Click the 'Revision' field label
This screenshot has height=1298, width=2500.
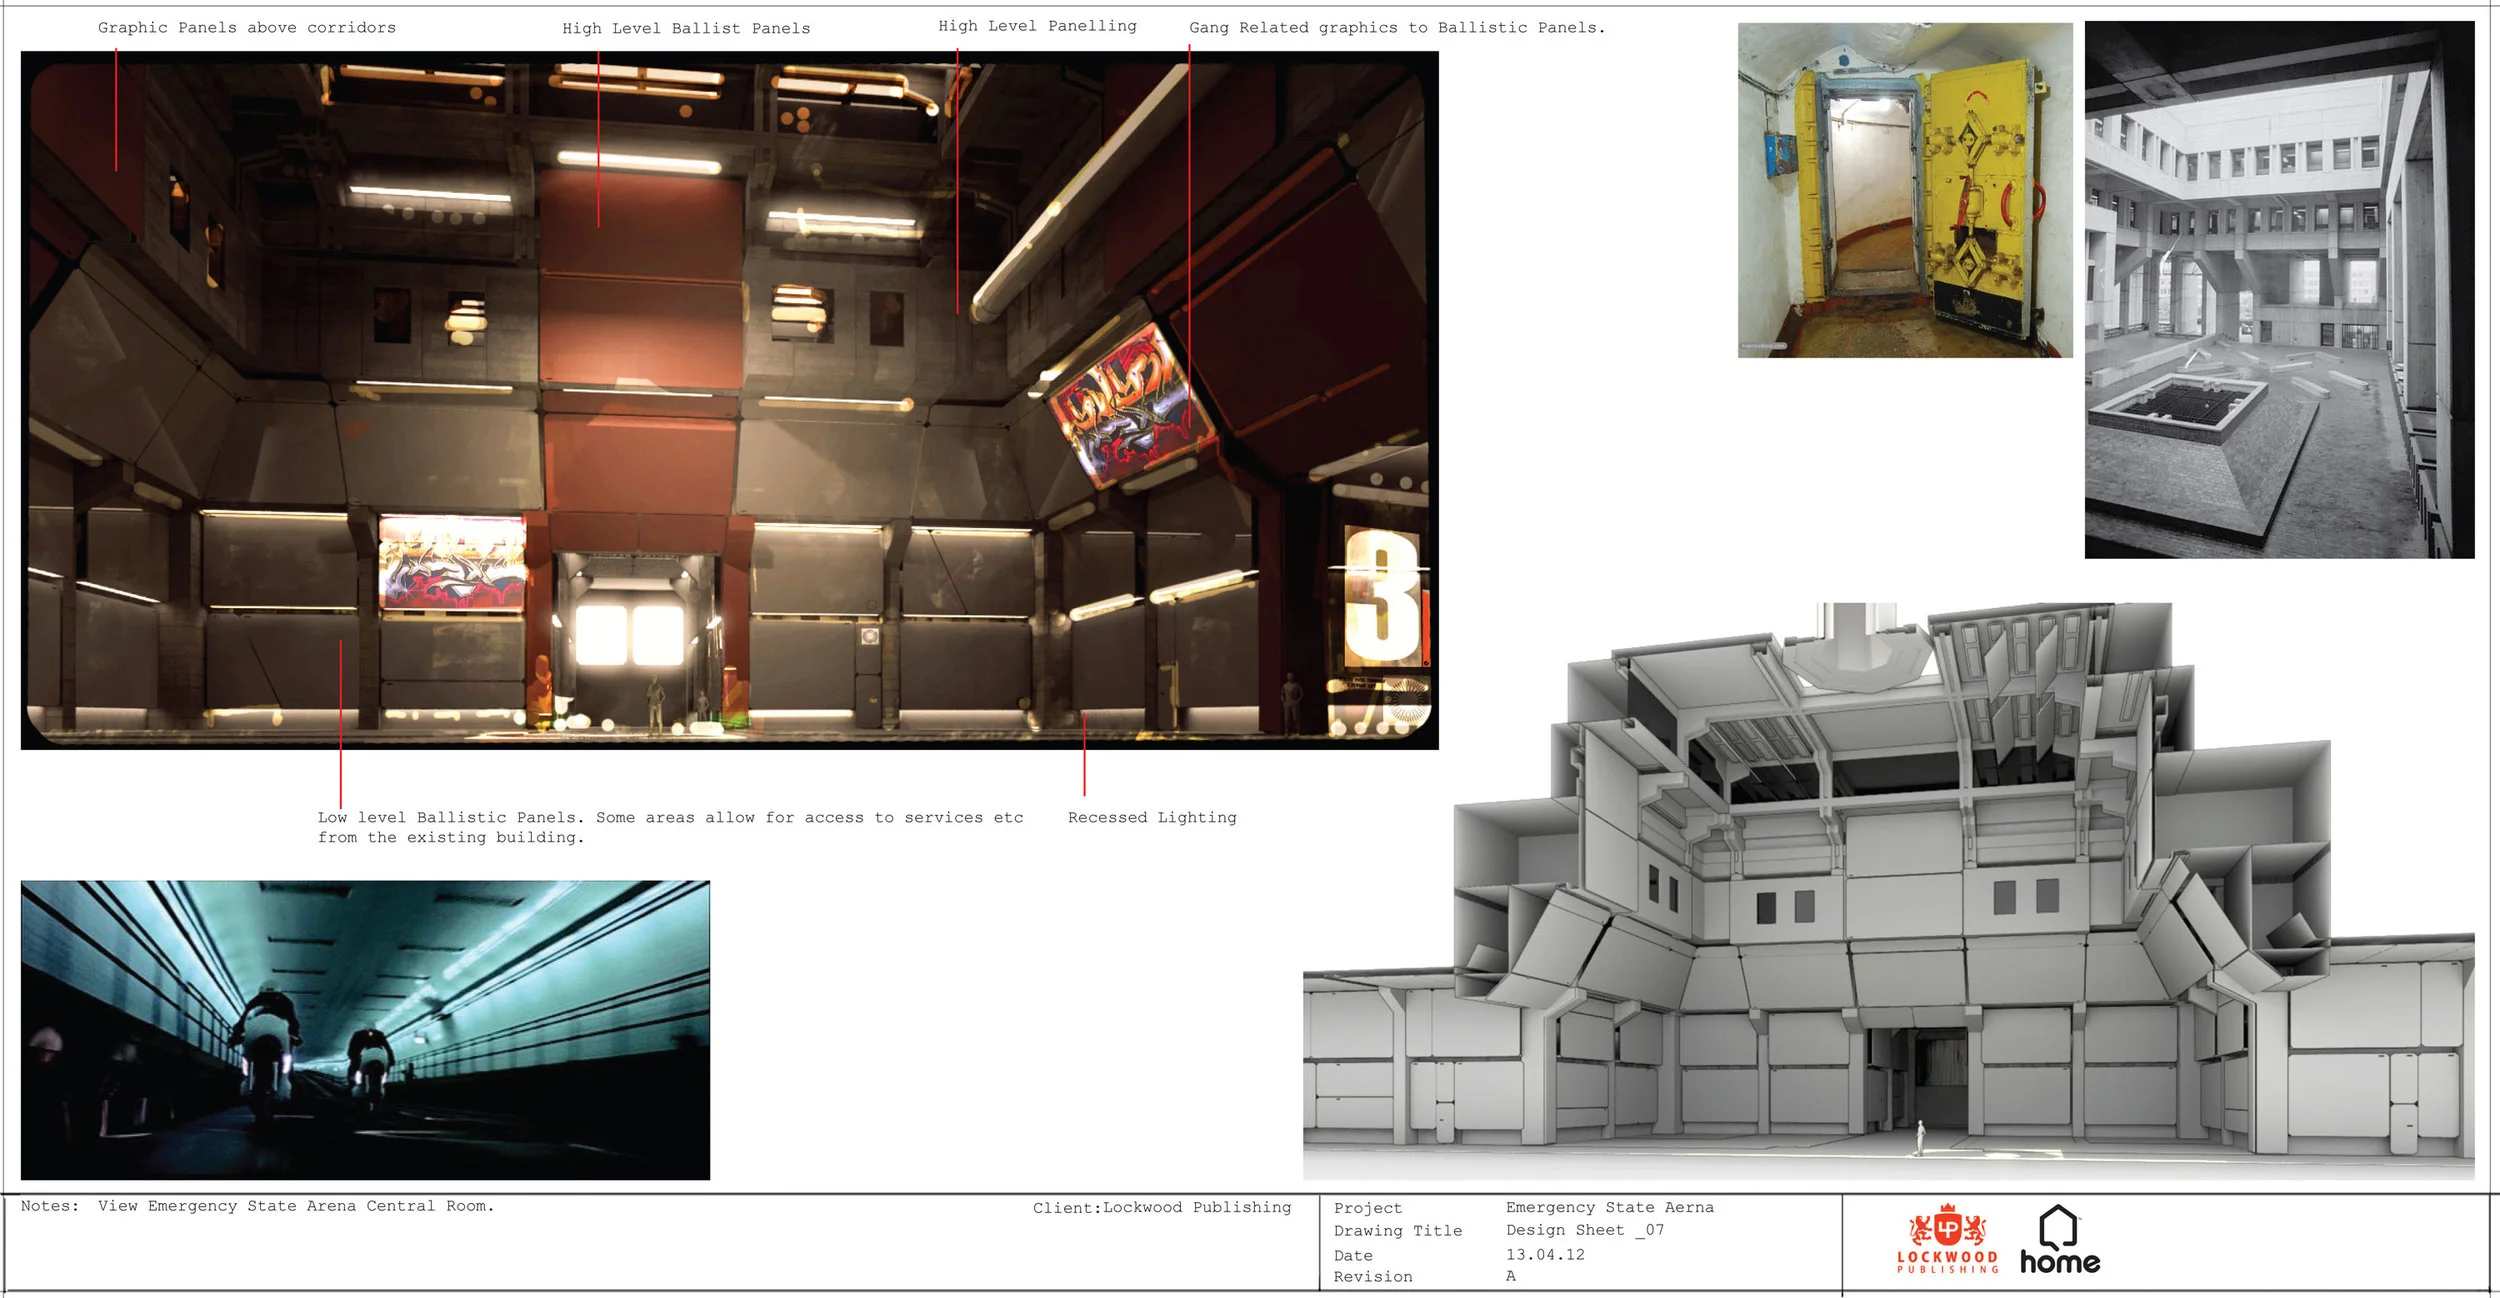tap(1372, 1277)
